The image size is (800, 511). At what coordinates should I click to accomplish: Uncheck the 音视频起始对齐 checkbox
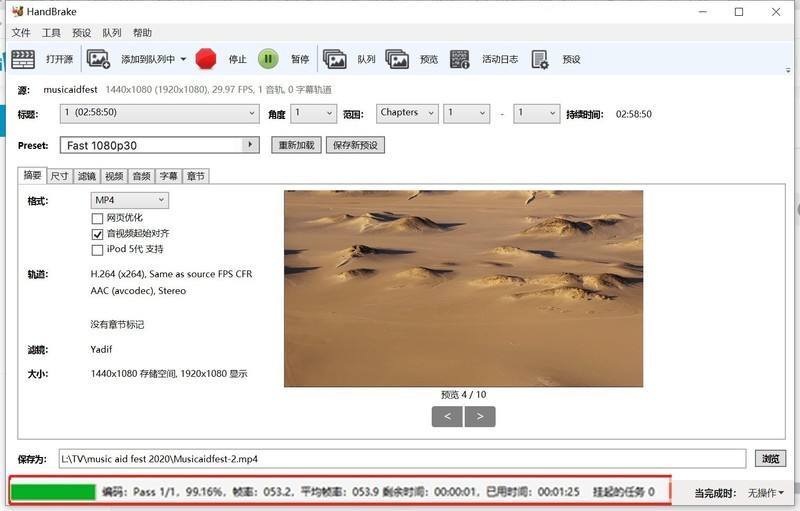[97, 234]
